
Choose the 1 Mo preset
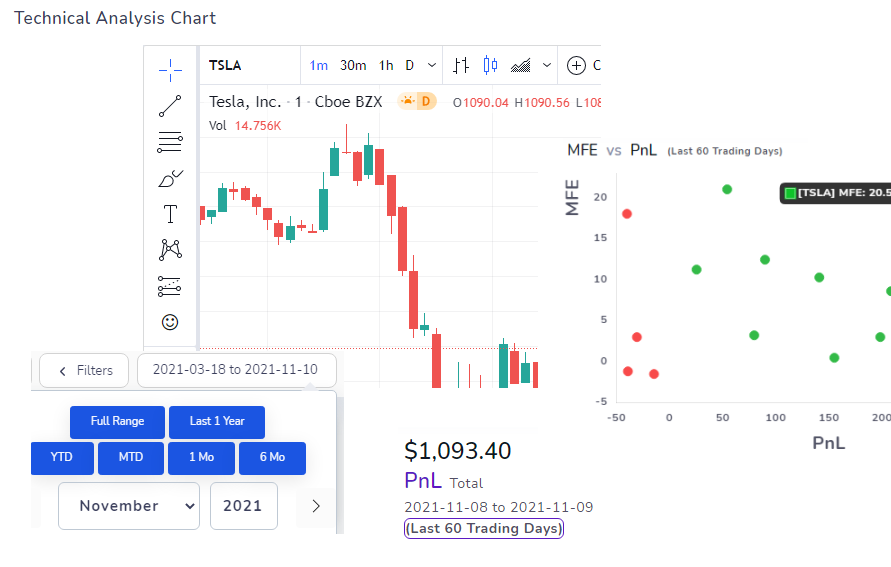(201, 458)
